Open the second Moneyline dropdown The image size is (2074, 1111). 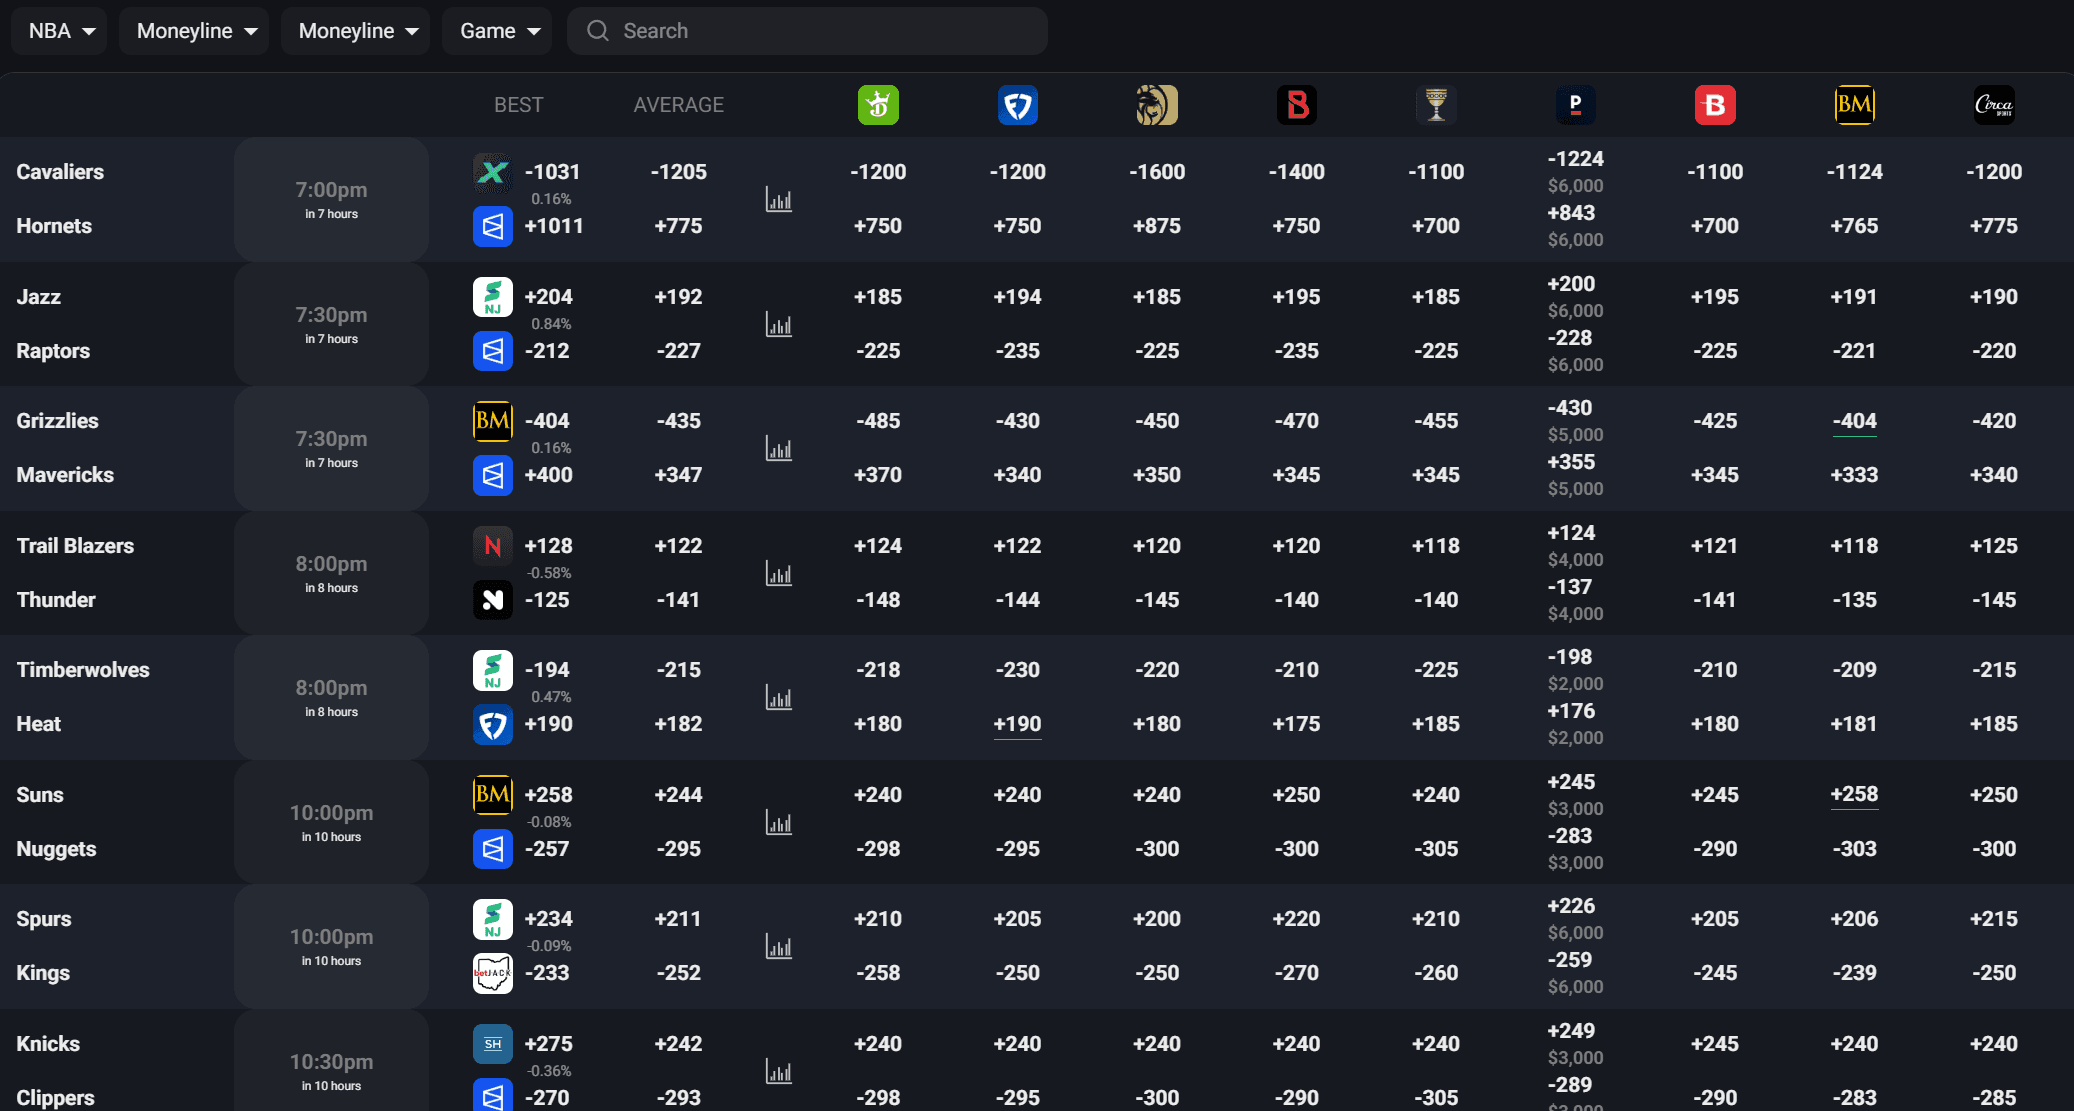click(357, 31)
